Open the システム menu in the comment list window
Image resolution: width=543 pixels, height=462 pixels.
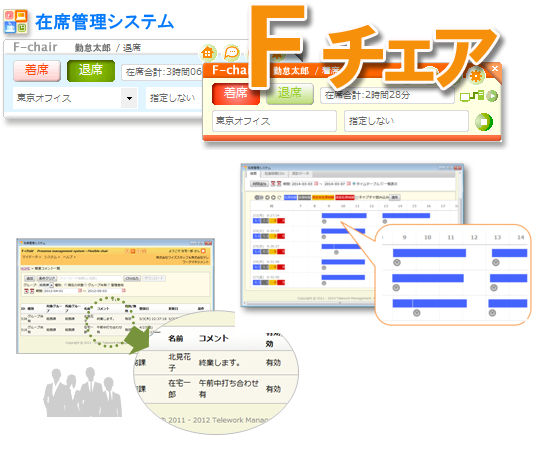52,257
